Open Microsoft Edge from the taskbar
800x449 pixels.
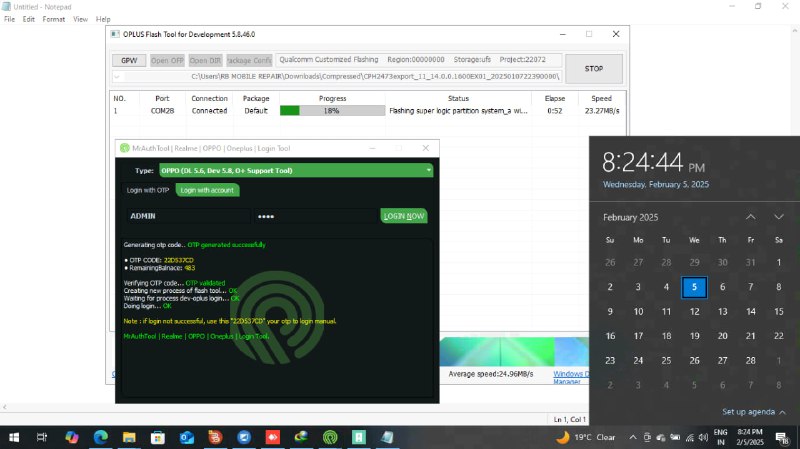click(x=101, y=437)
